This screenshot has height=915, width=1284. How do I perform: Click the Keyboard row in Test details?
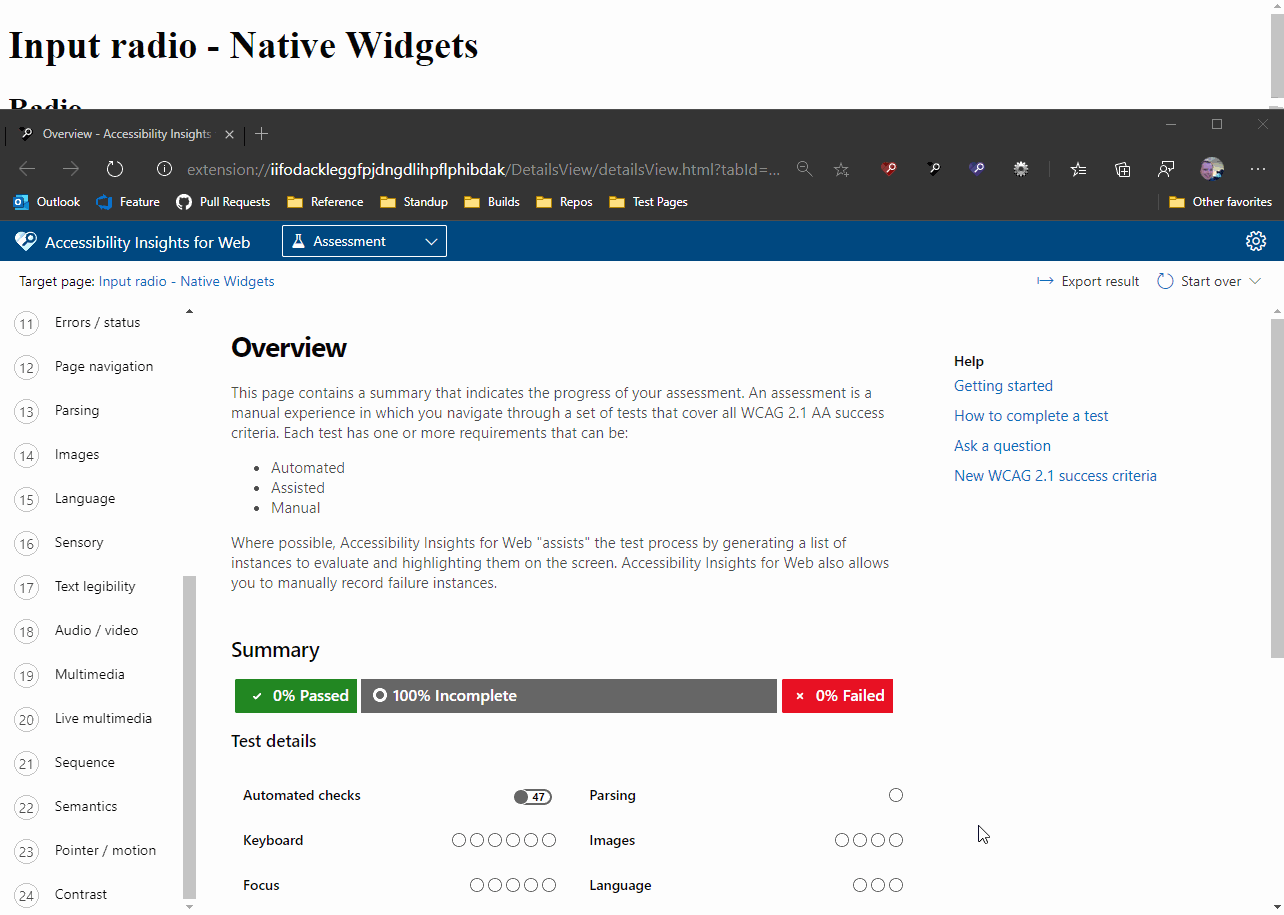point(399,840)
